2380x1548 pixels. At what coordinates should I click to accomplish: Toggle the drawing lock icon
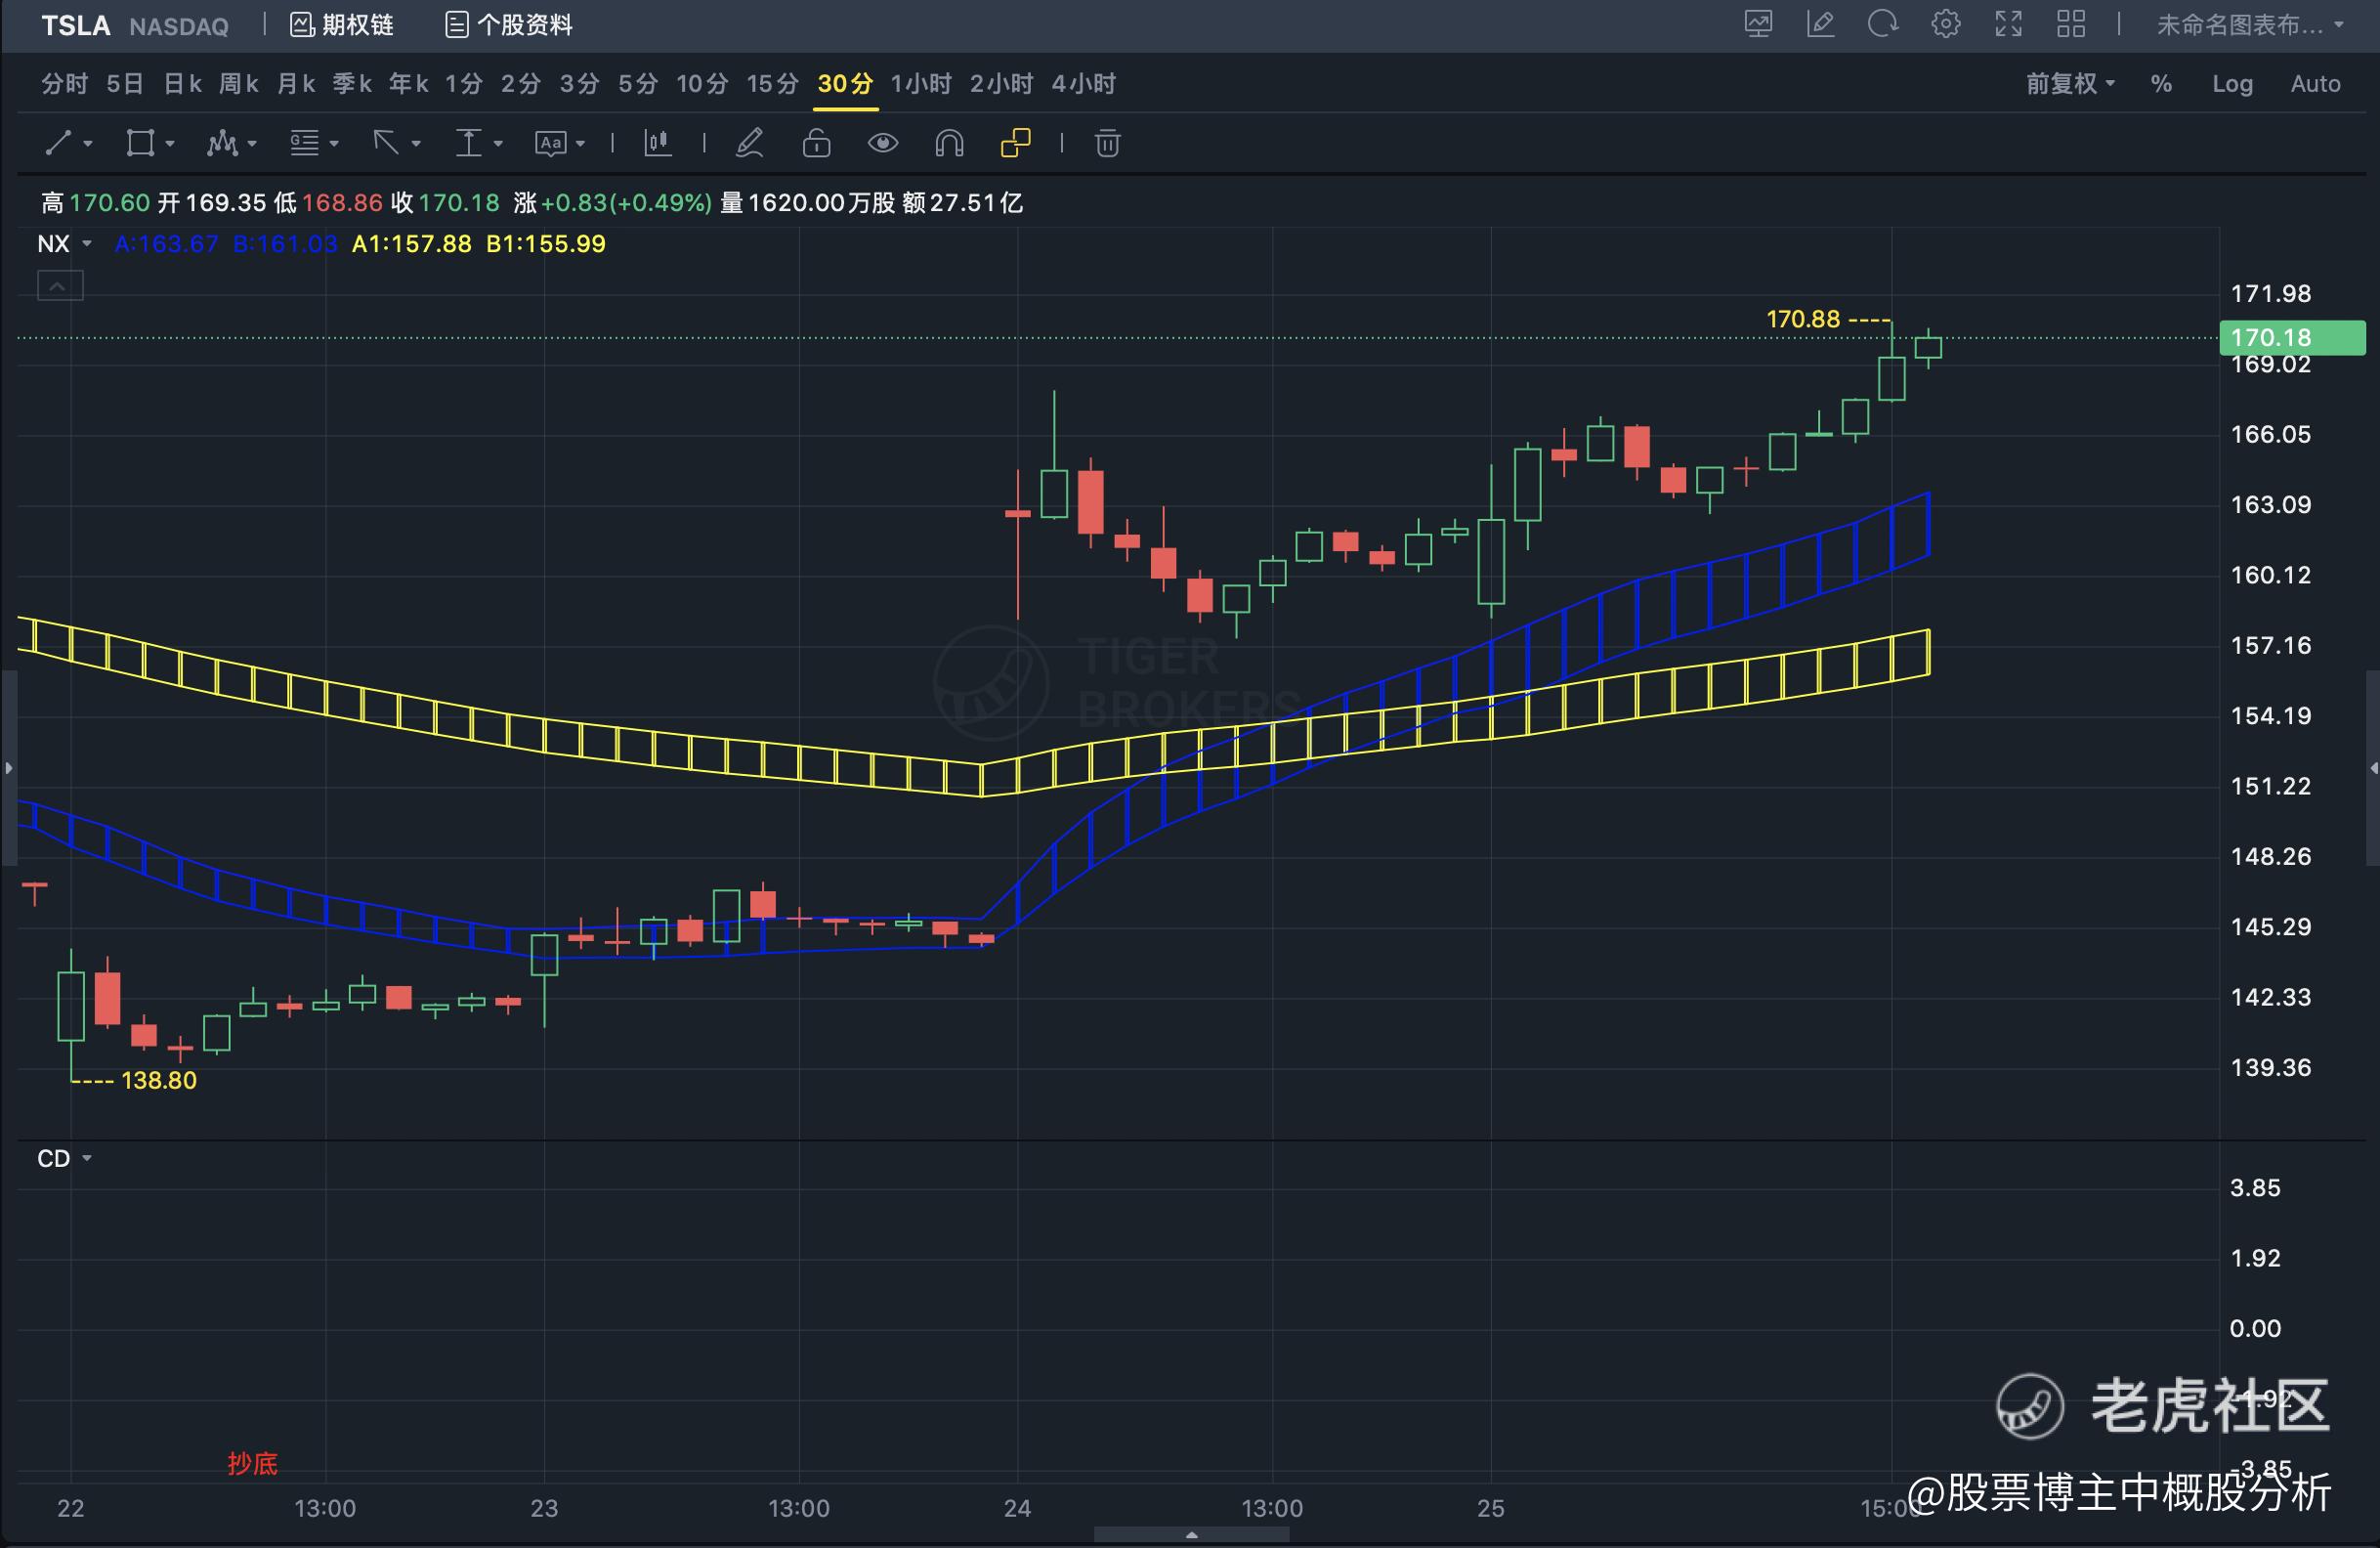pyautogui.click(x=816, y=143)
